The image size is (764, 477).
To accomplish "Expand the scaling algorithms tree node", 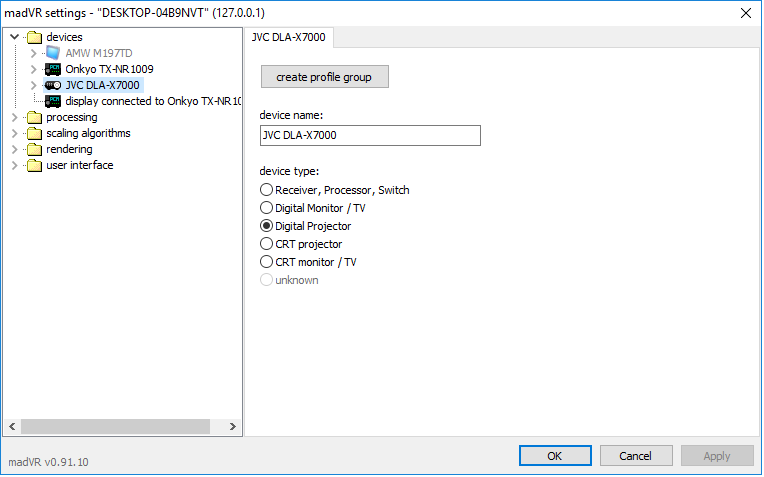I will [x=15, y=134].
